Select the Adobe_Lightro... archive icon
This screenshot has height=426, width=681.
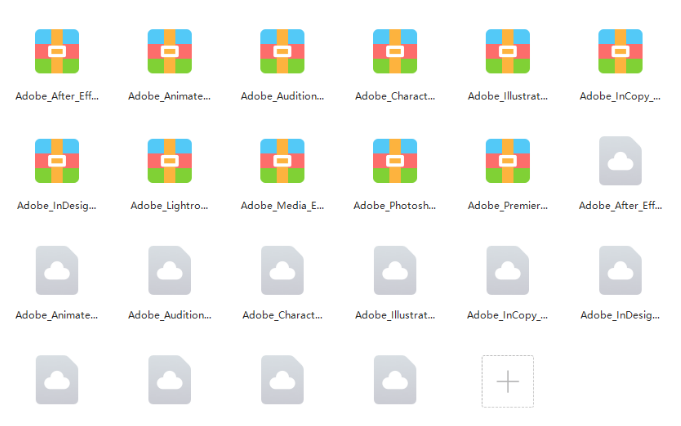pyautogui.click(x=170, y=161)
